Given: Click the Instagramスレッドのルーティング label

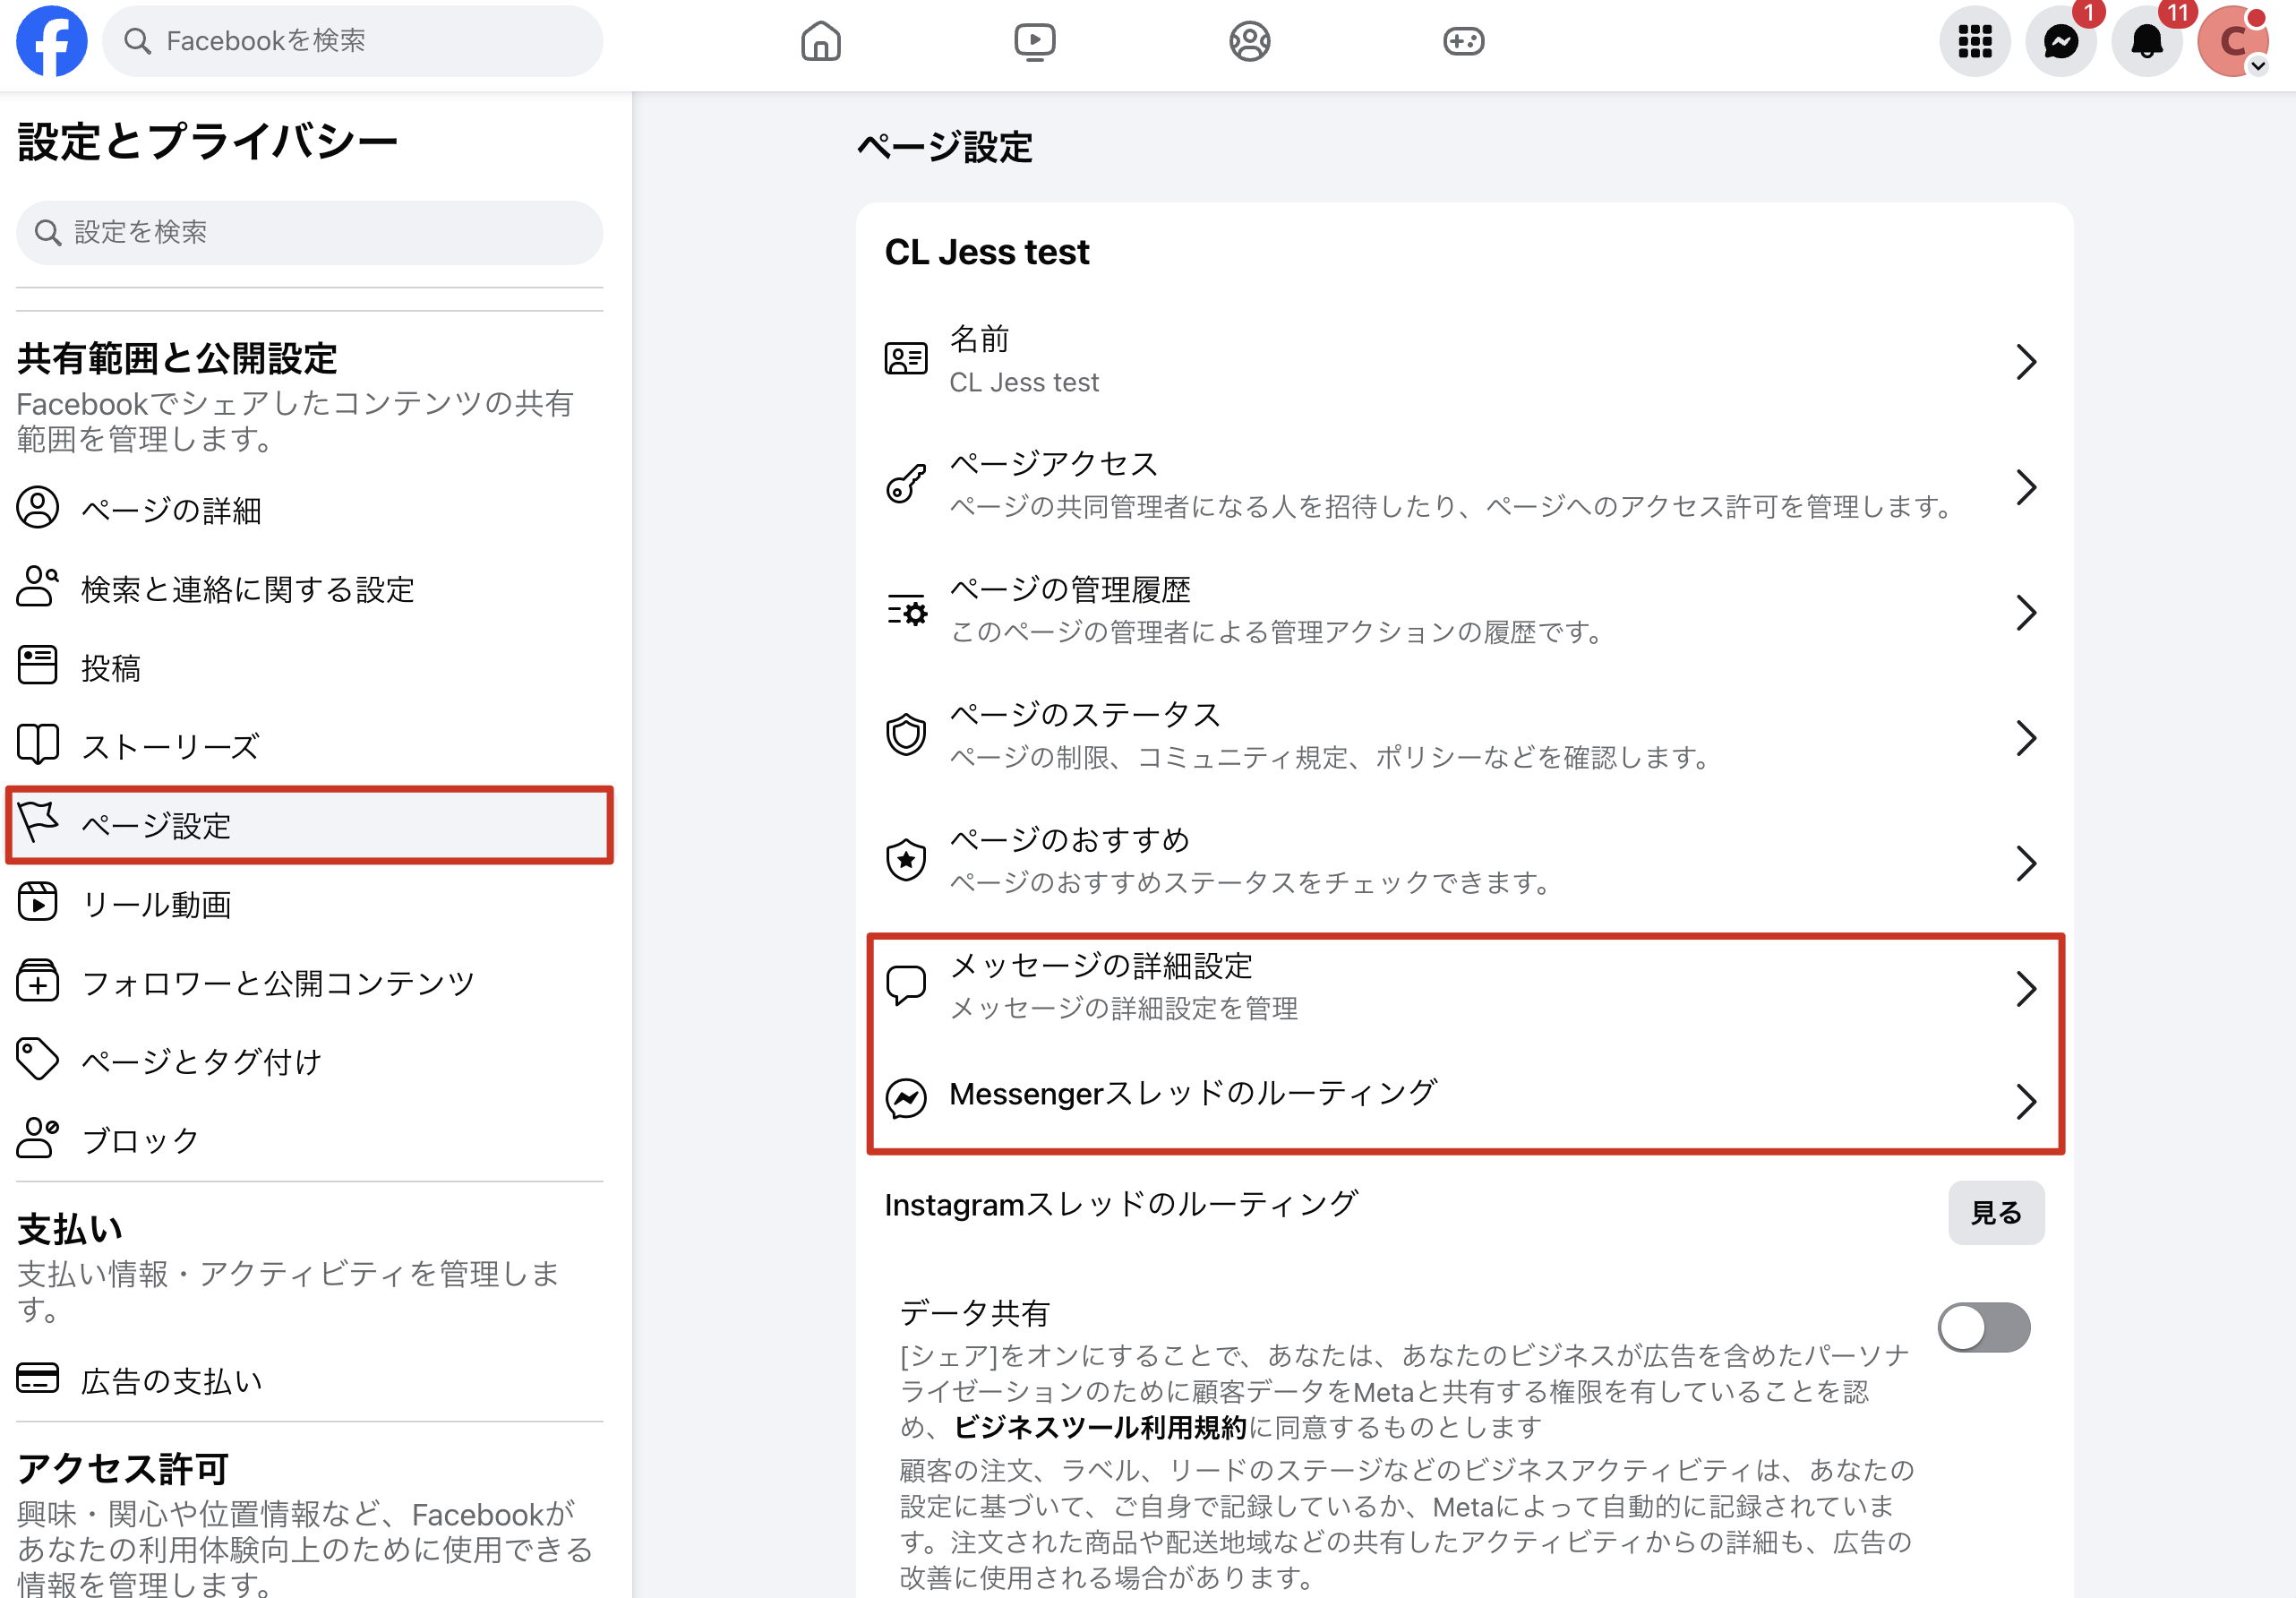Looking at the screenshot, I should tap(1120, 1204).
